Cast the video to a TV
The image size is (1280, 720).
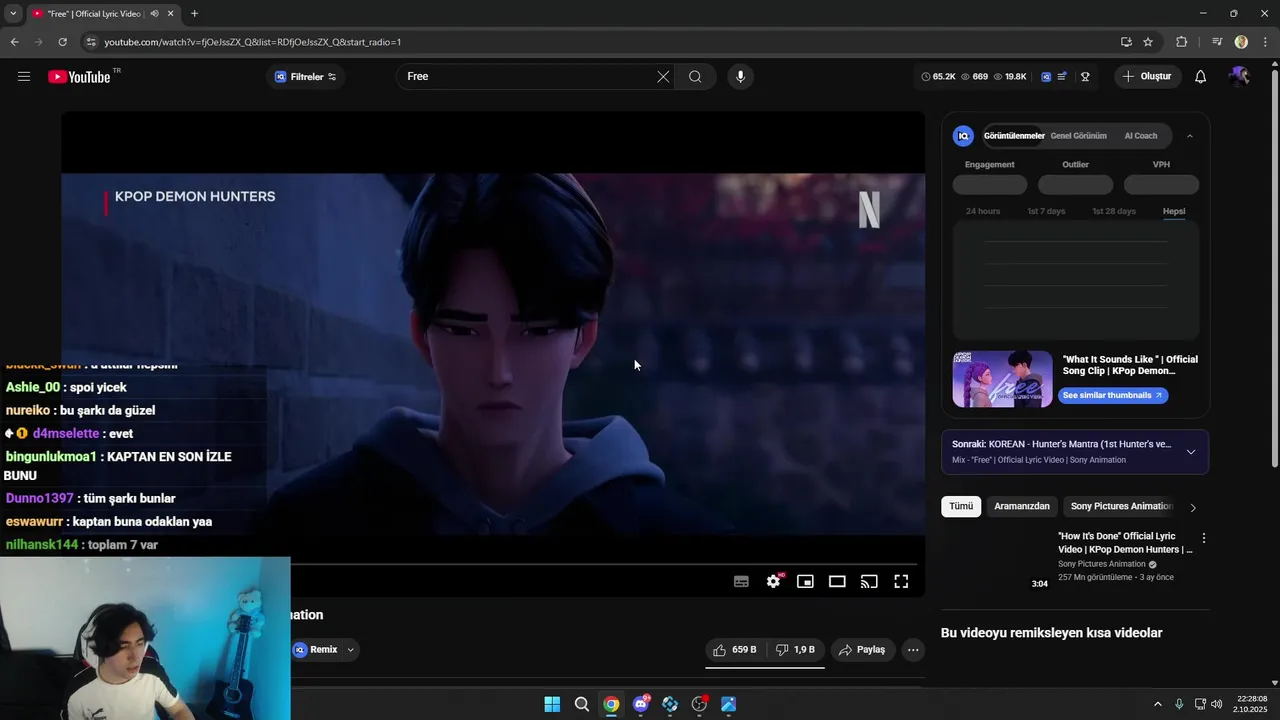[869, 581]
